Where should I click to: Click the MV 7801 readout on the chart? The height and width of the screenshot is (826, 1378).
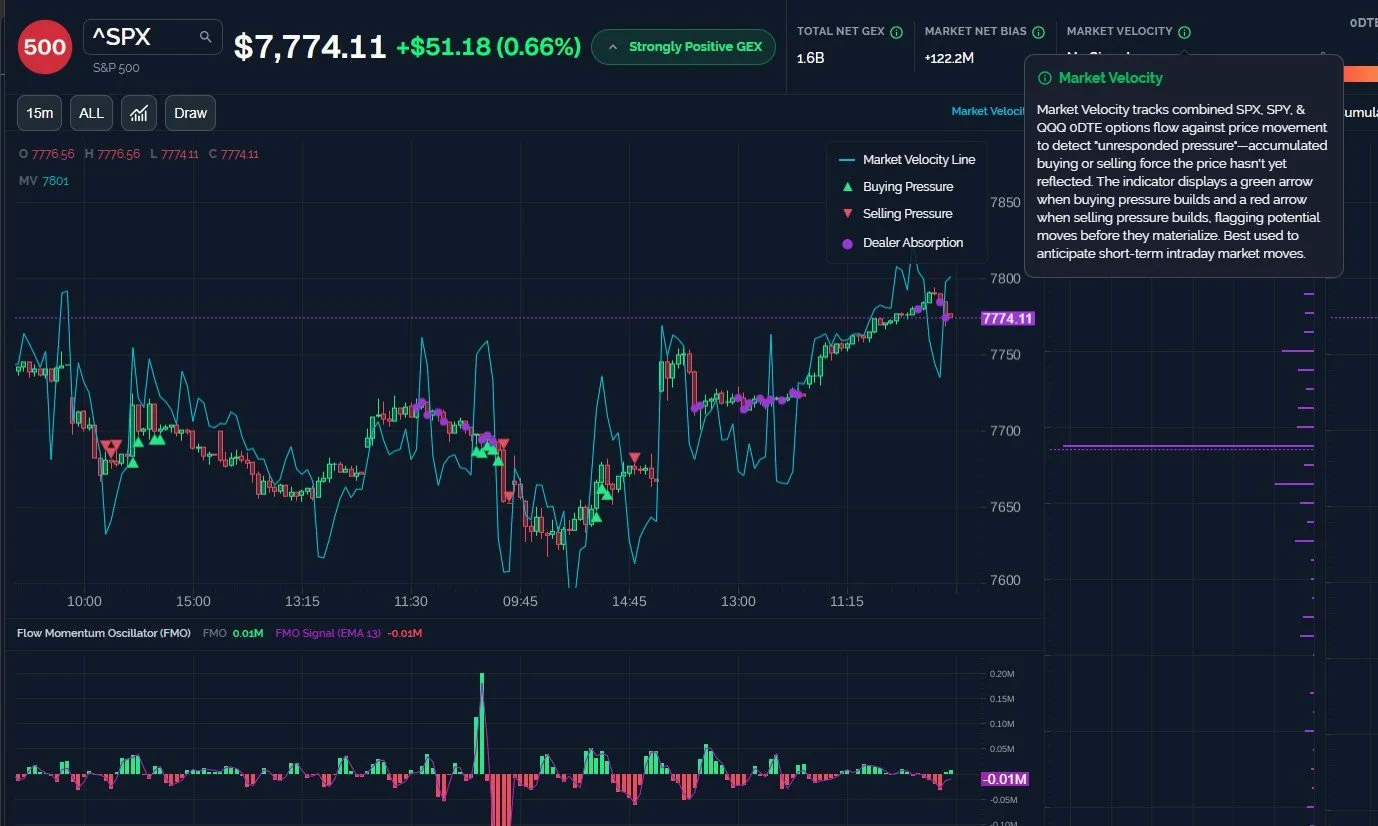44,181
